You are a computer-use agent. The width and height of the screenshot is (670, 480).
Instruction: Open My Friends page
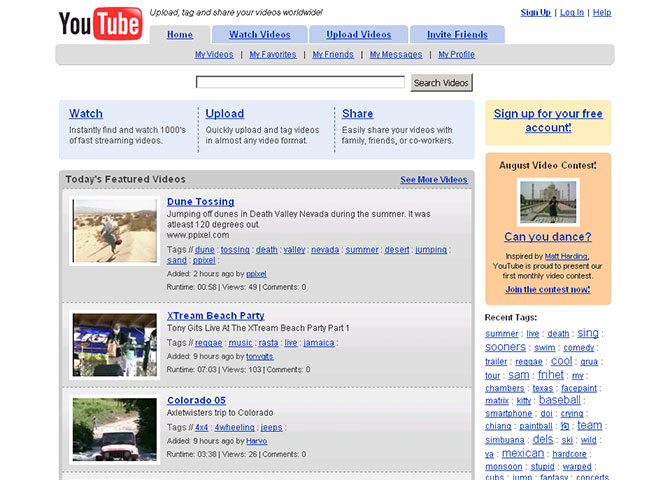(333, 55)
